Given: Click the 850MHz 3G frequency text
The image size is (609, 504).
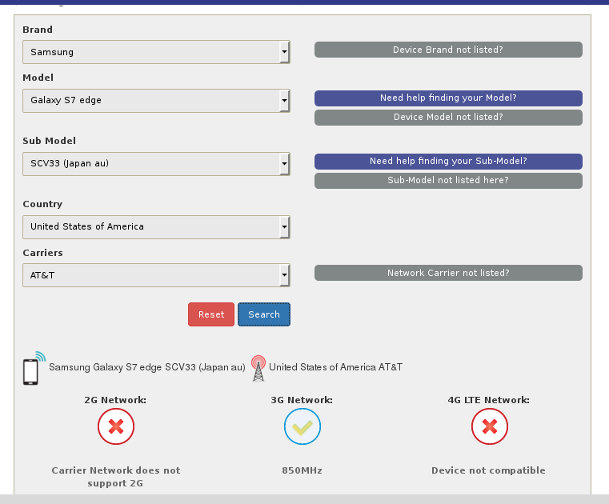Looking at the screenshot, I should (302, 470).
